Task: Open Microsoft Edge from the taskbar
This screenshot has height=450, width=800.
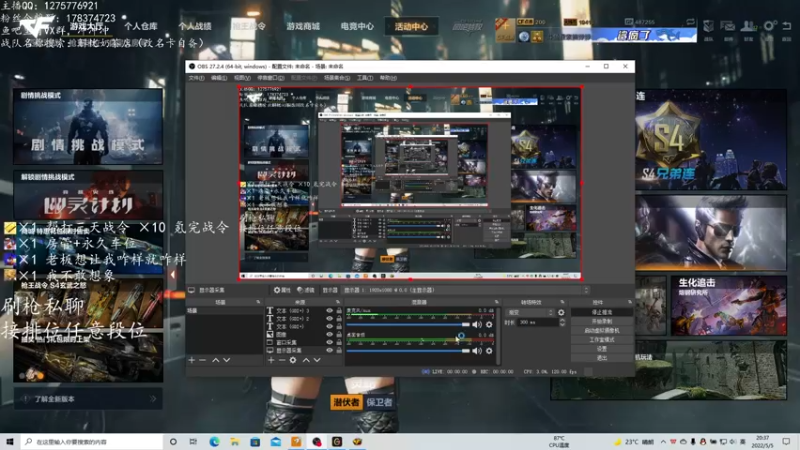Action: (x=214, y=442)
